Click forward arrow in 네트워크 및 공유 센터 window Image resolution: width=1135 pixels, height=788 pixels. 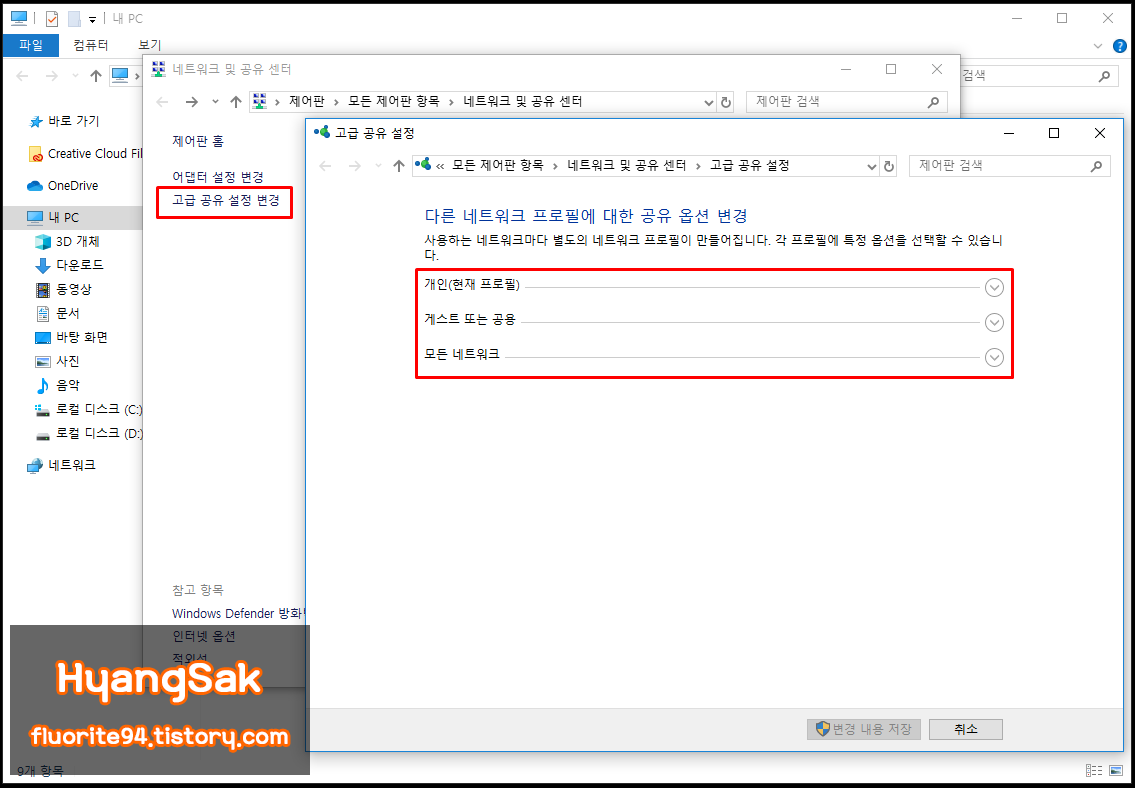coord(191,102)
